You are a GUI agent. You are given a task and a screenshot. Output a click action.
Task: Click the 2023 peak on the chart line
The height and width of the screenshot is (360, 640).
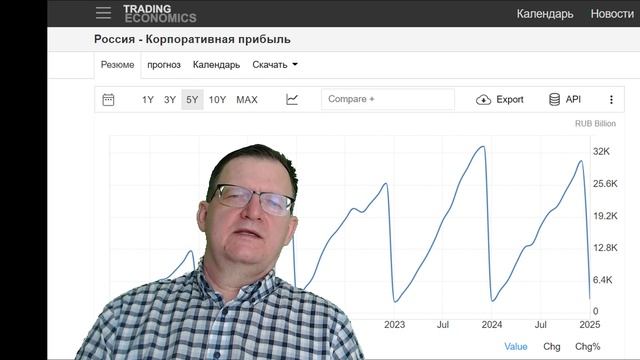pyautogui.click(x=484, y=147)
